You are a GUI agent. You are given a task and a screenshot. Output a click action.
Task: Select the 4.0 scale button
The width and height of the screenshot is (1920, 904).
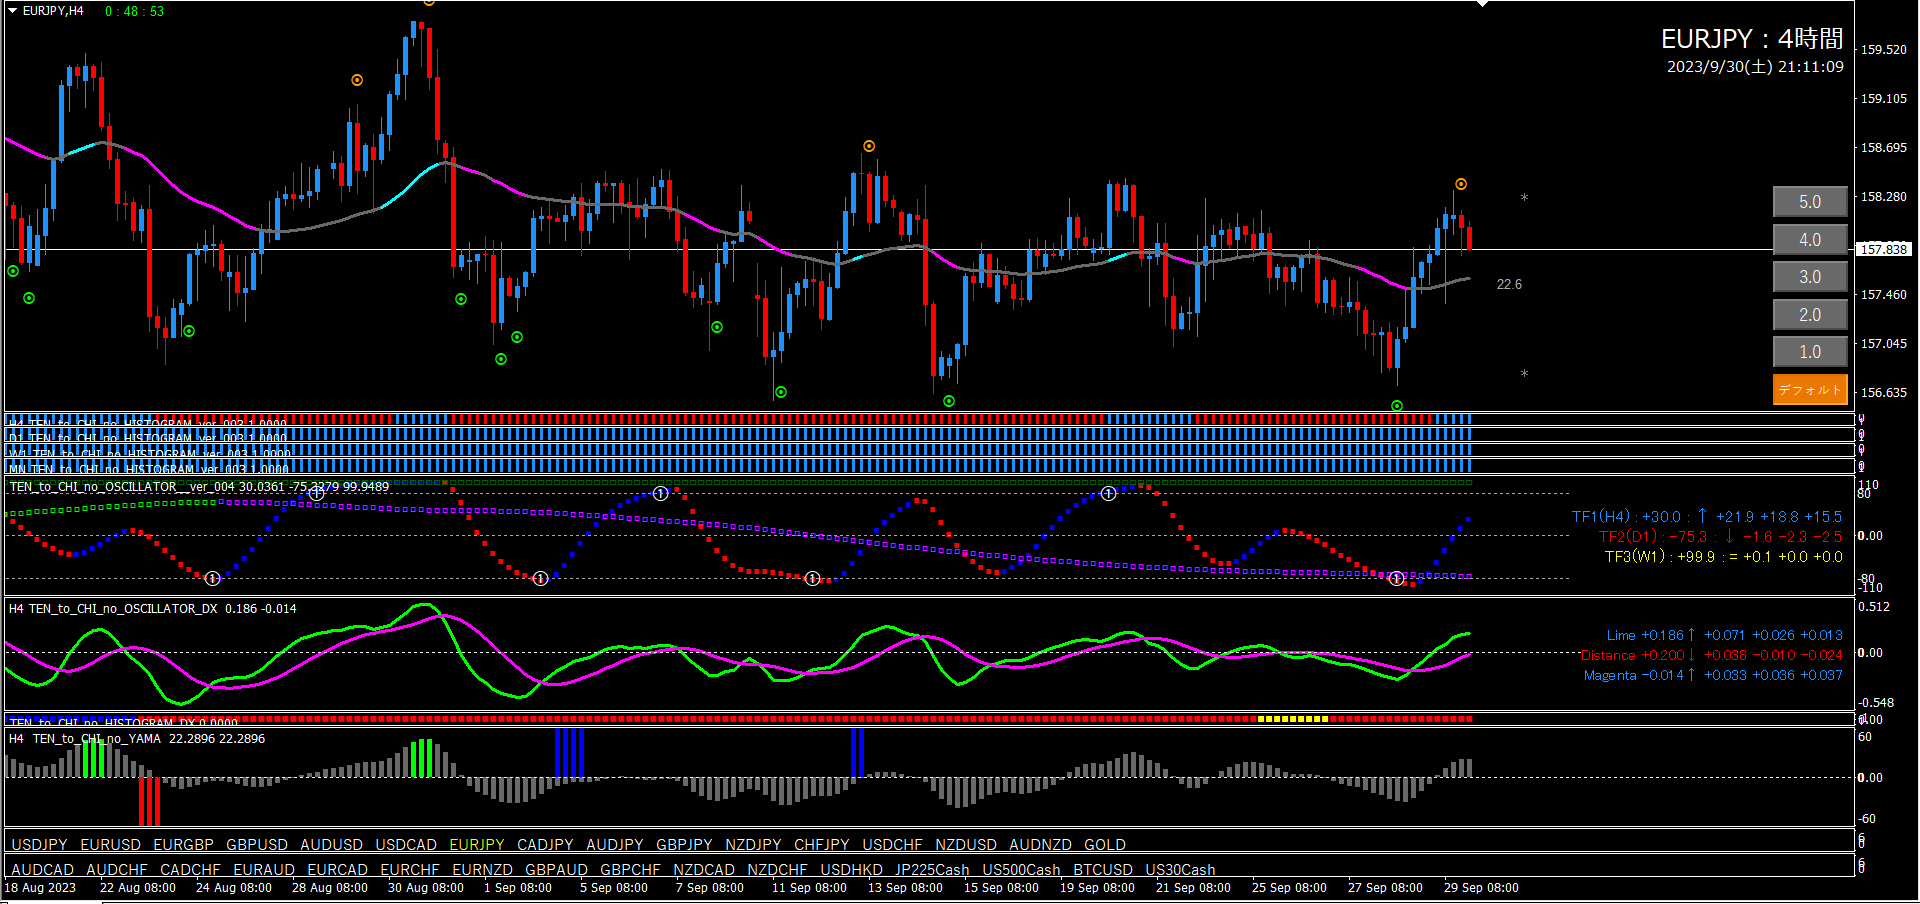coord(1810,240)
